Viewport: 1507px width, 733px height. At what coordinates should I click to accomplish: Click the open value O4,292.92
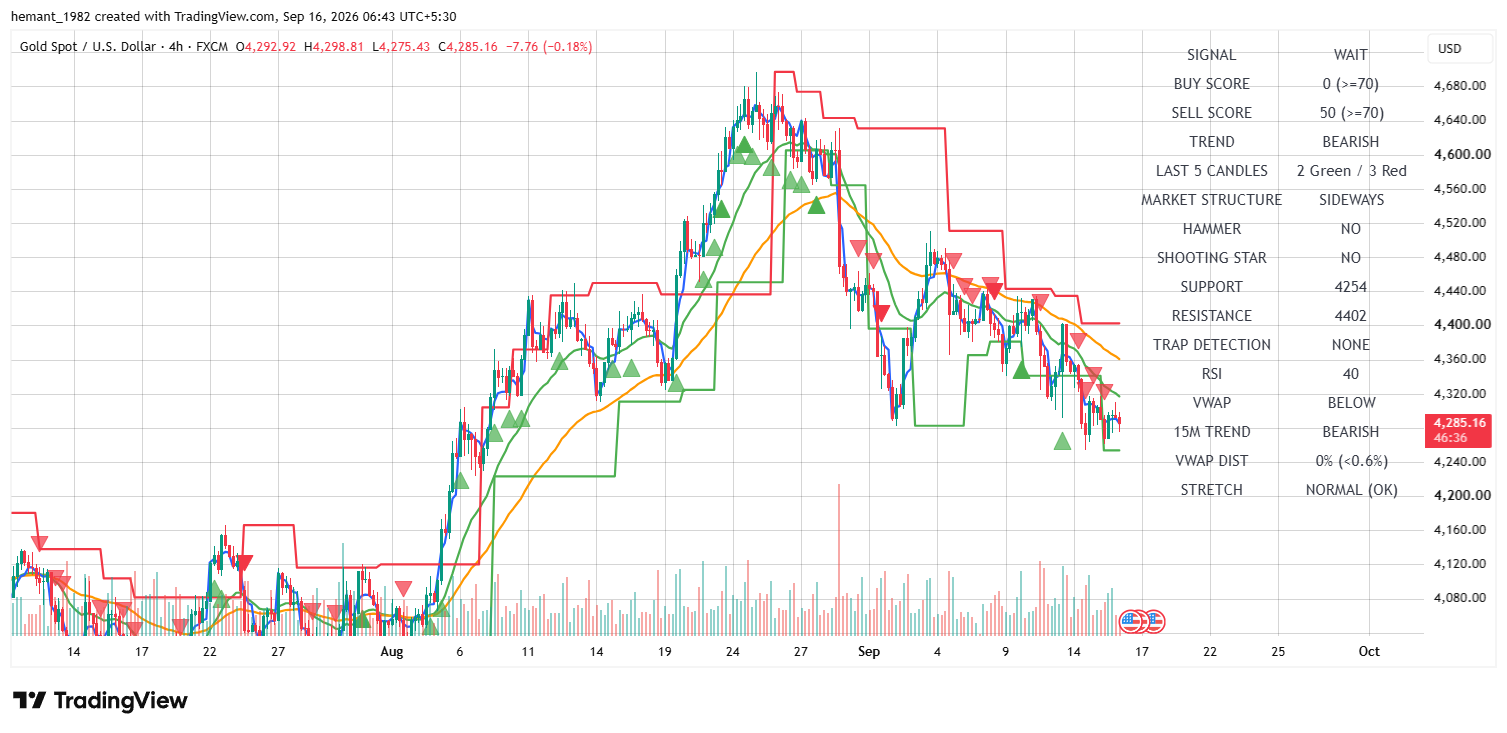[267, 46]
